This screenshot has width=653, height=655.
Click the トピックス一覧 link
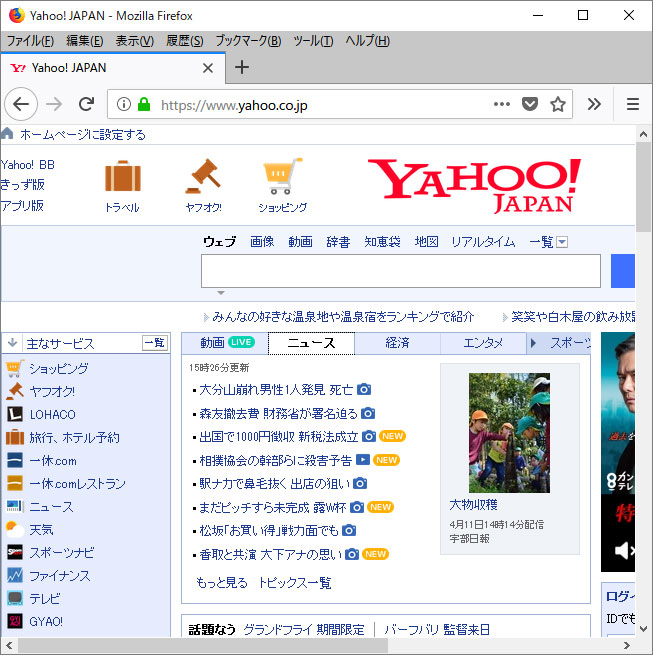[x=295, y=582]
